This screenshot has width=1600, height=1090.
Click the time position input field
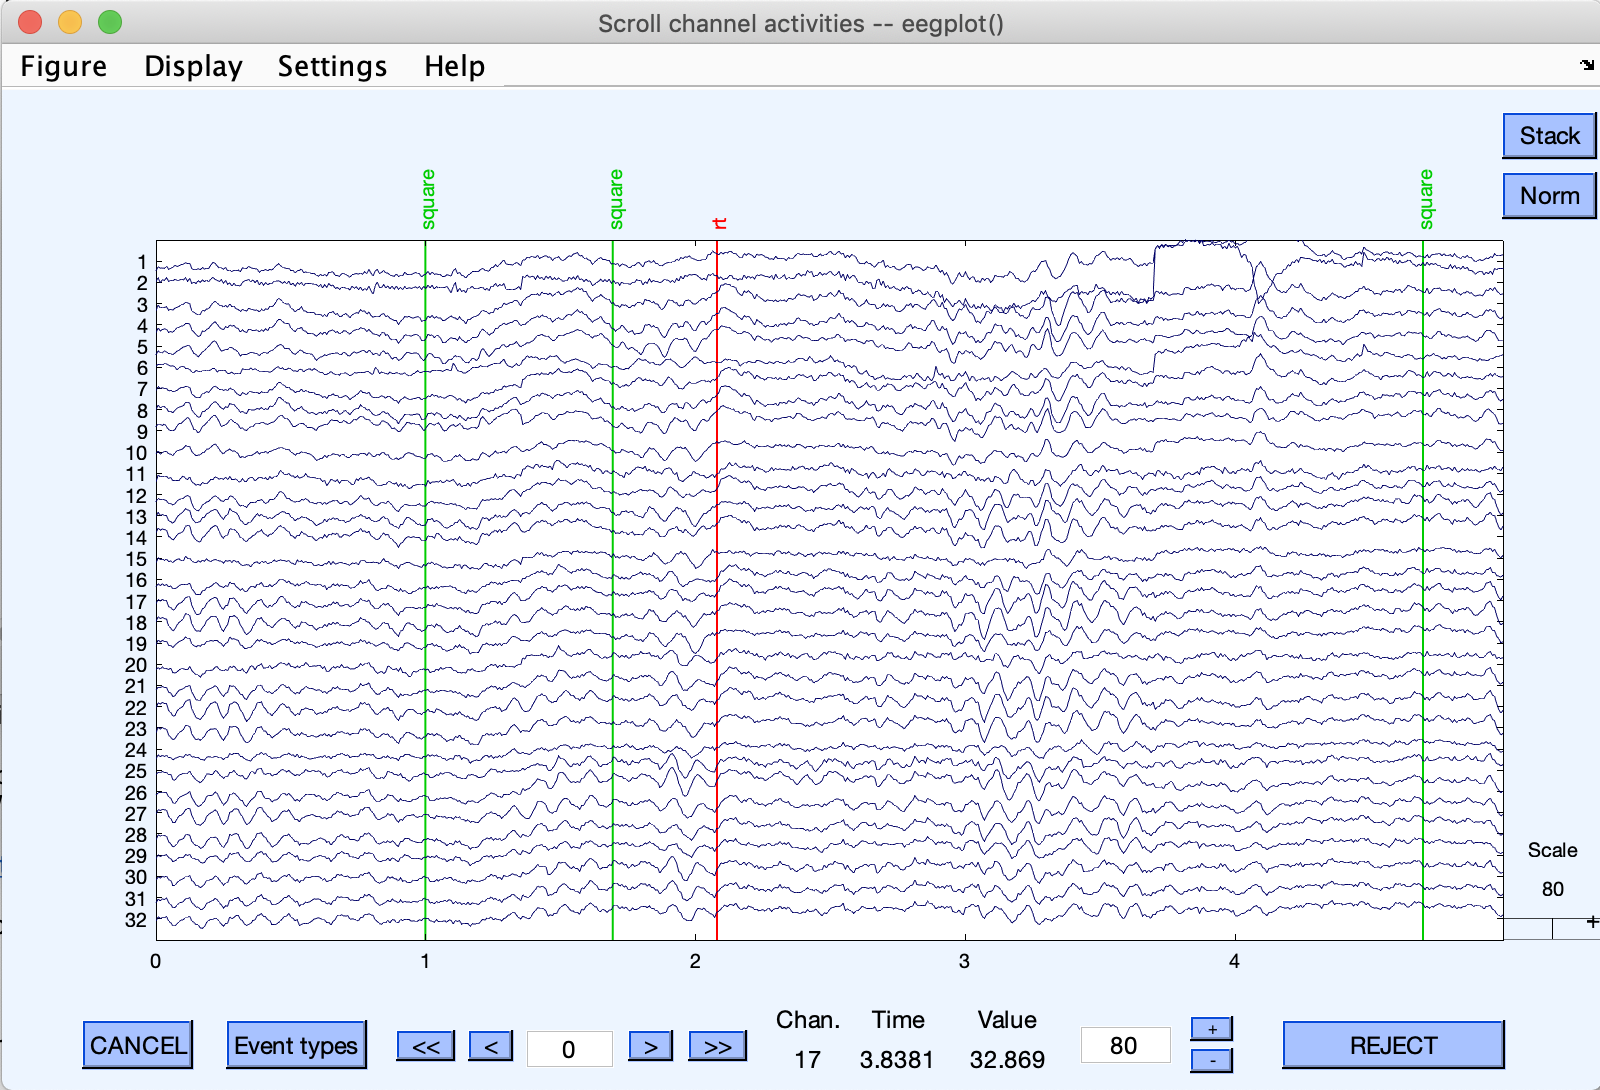[x=569, y=1048]
